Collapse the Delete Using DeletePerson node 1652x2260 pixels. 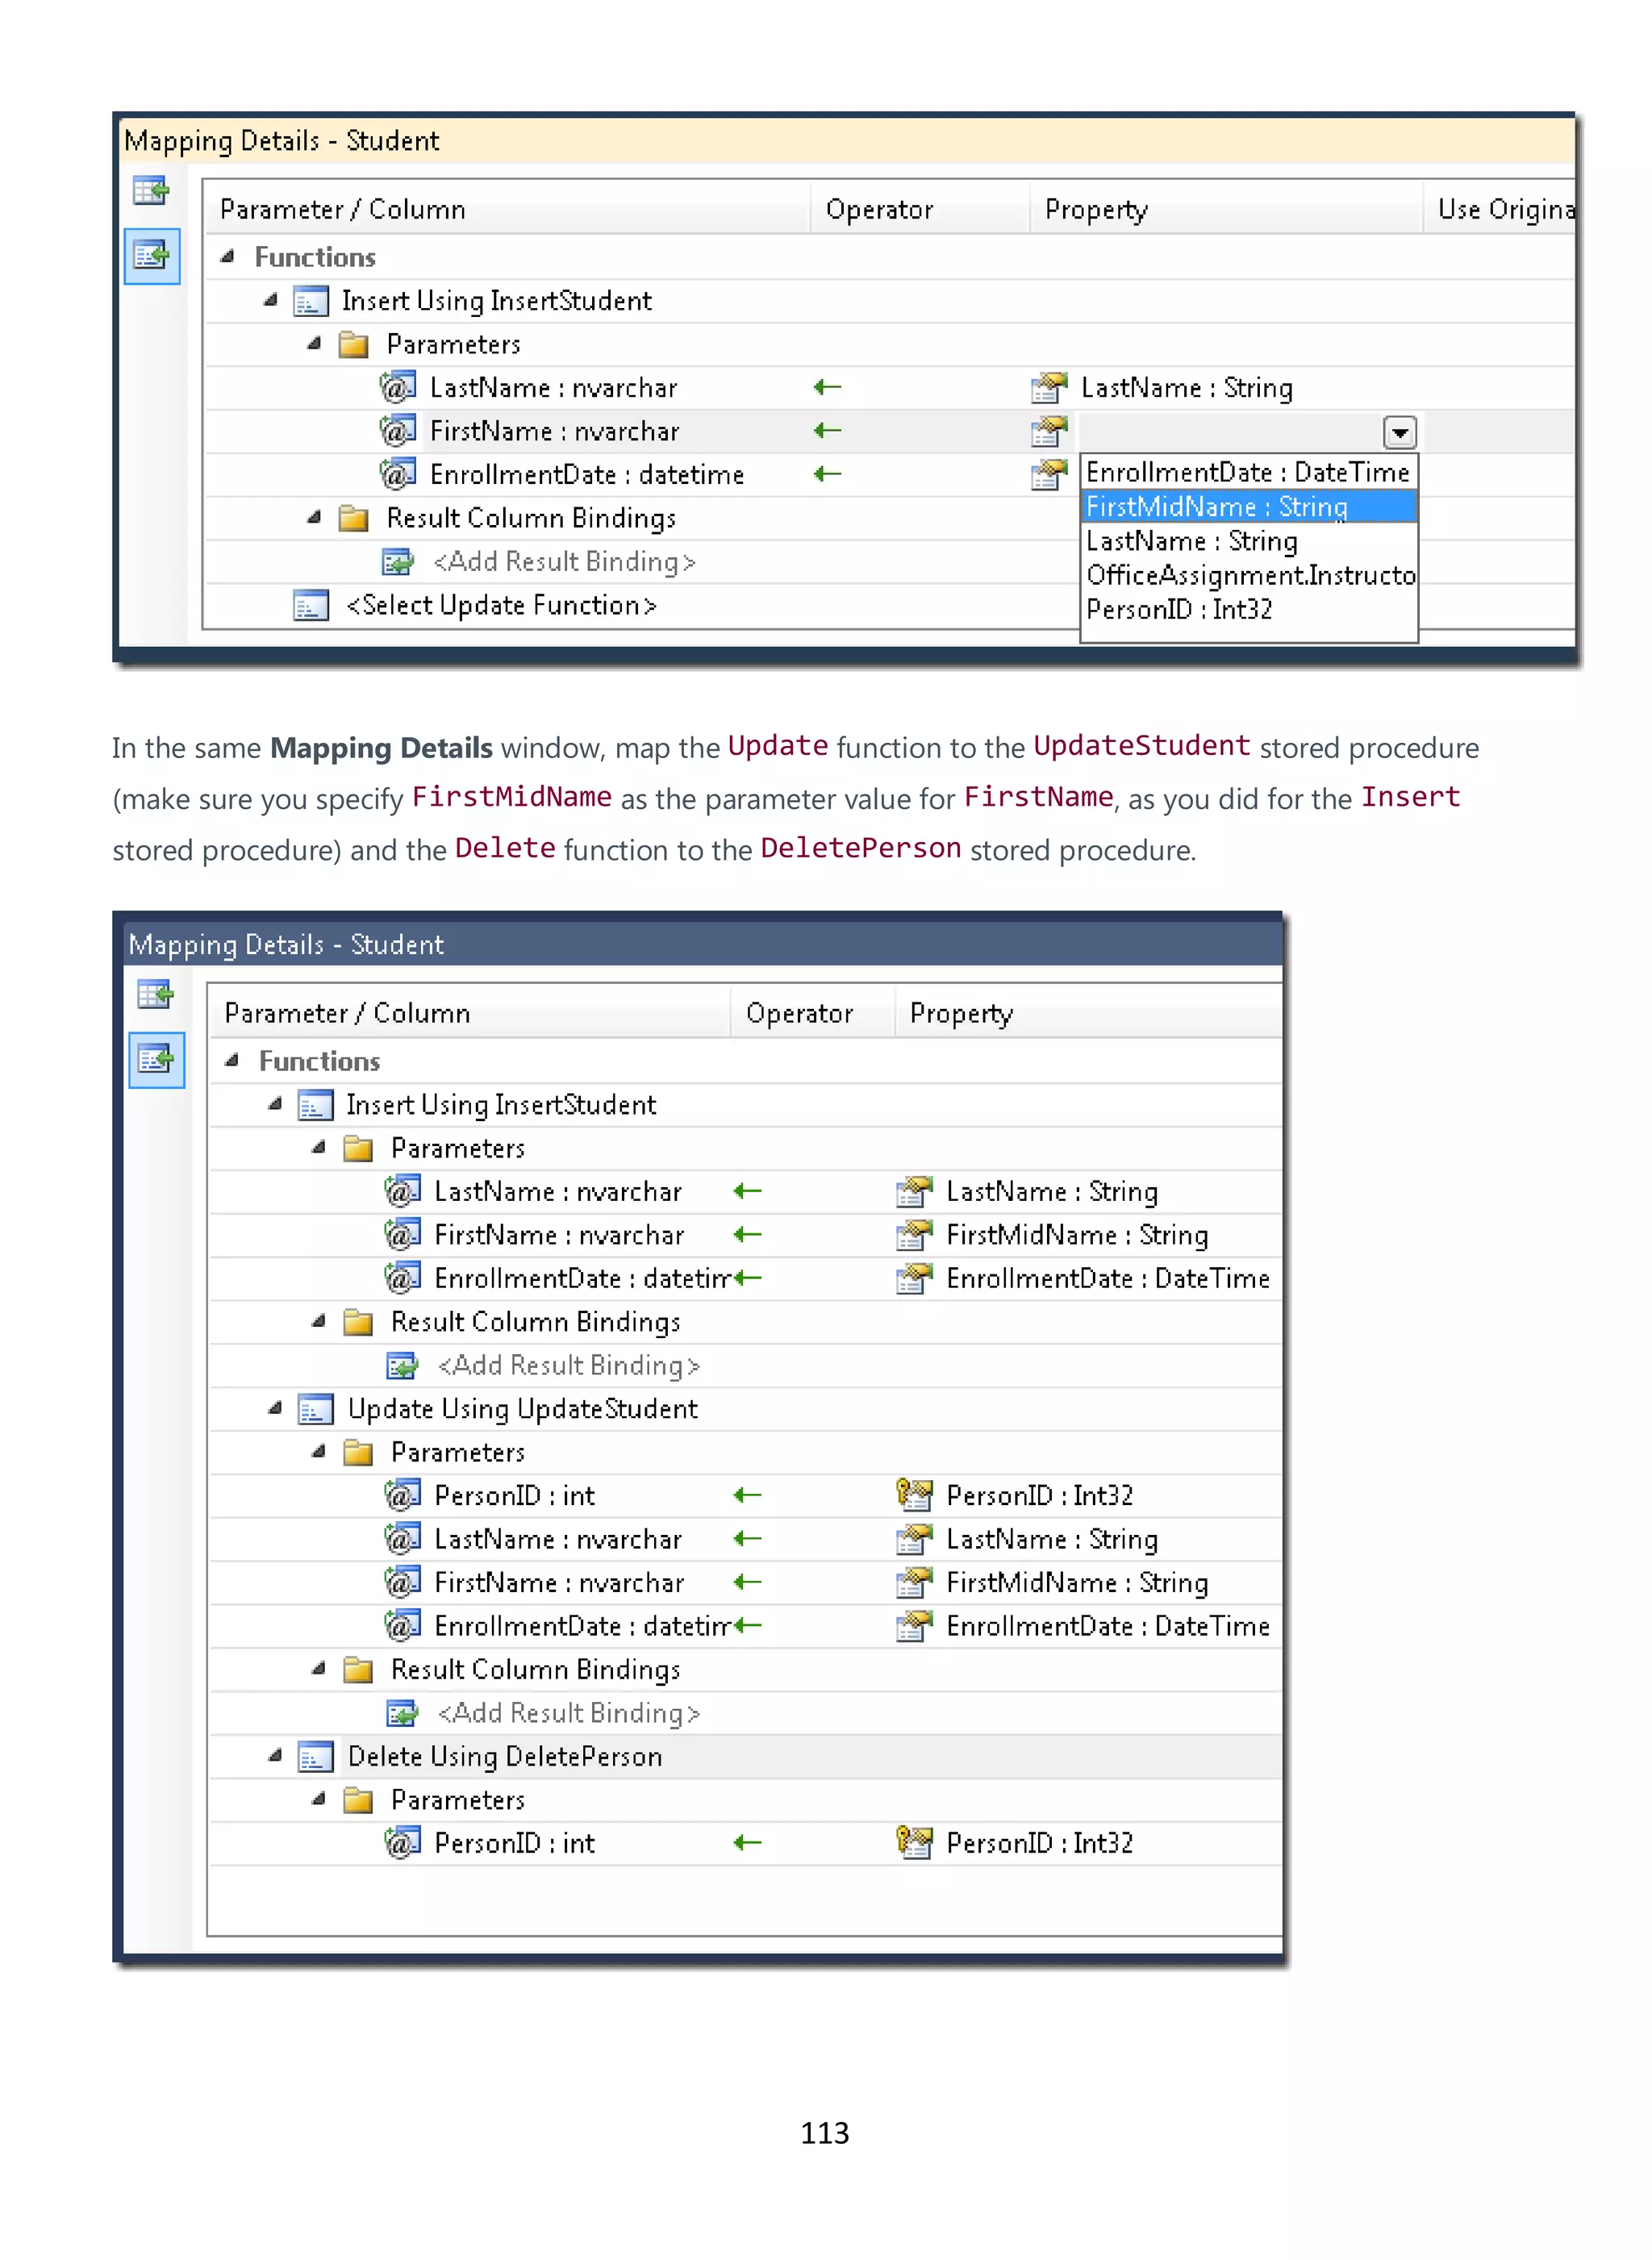click(275, 1756)
